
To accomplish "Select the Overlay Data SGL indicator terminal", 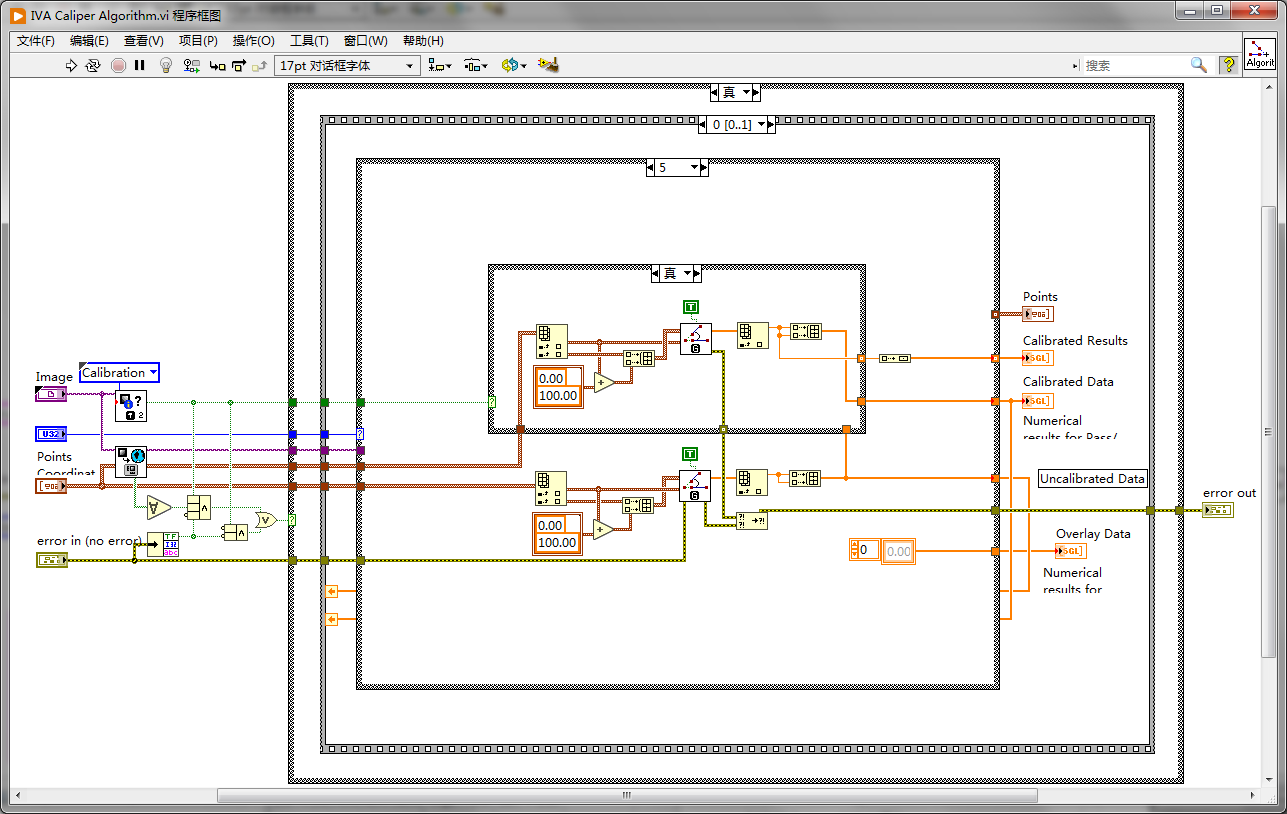I will click(1070, 551).
